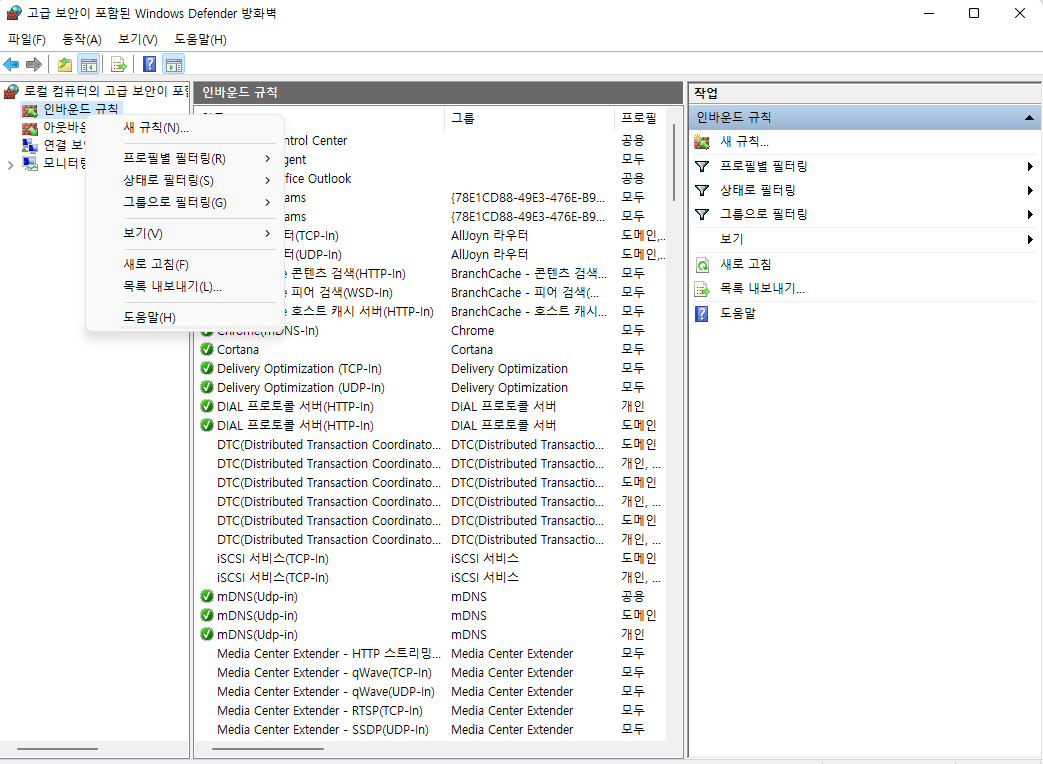
Task: Click the rule list vertical scrollbar
Action: (x=674, y=163)
